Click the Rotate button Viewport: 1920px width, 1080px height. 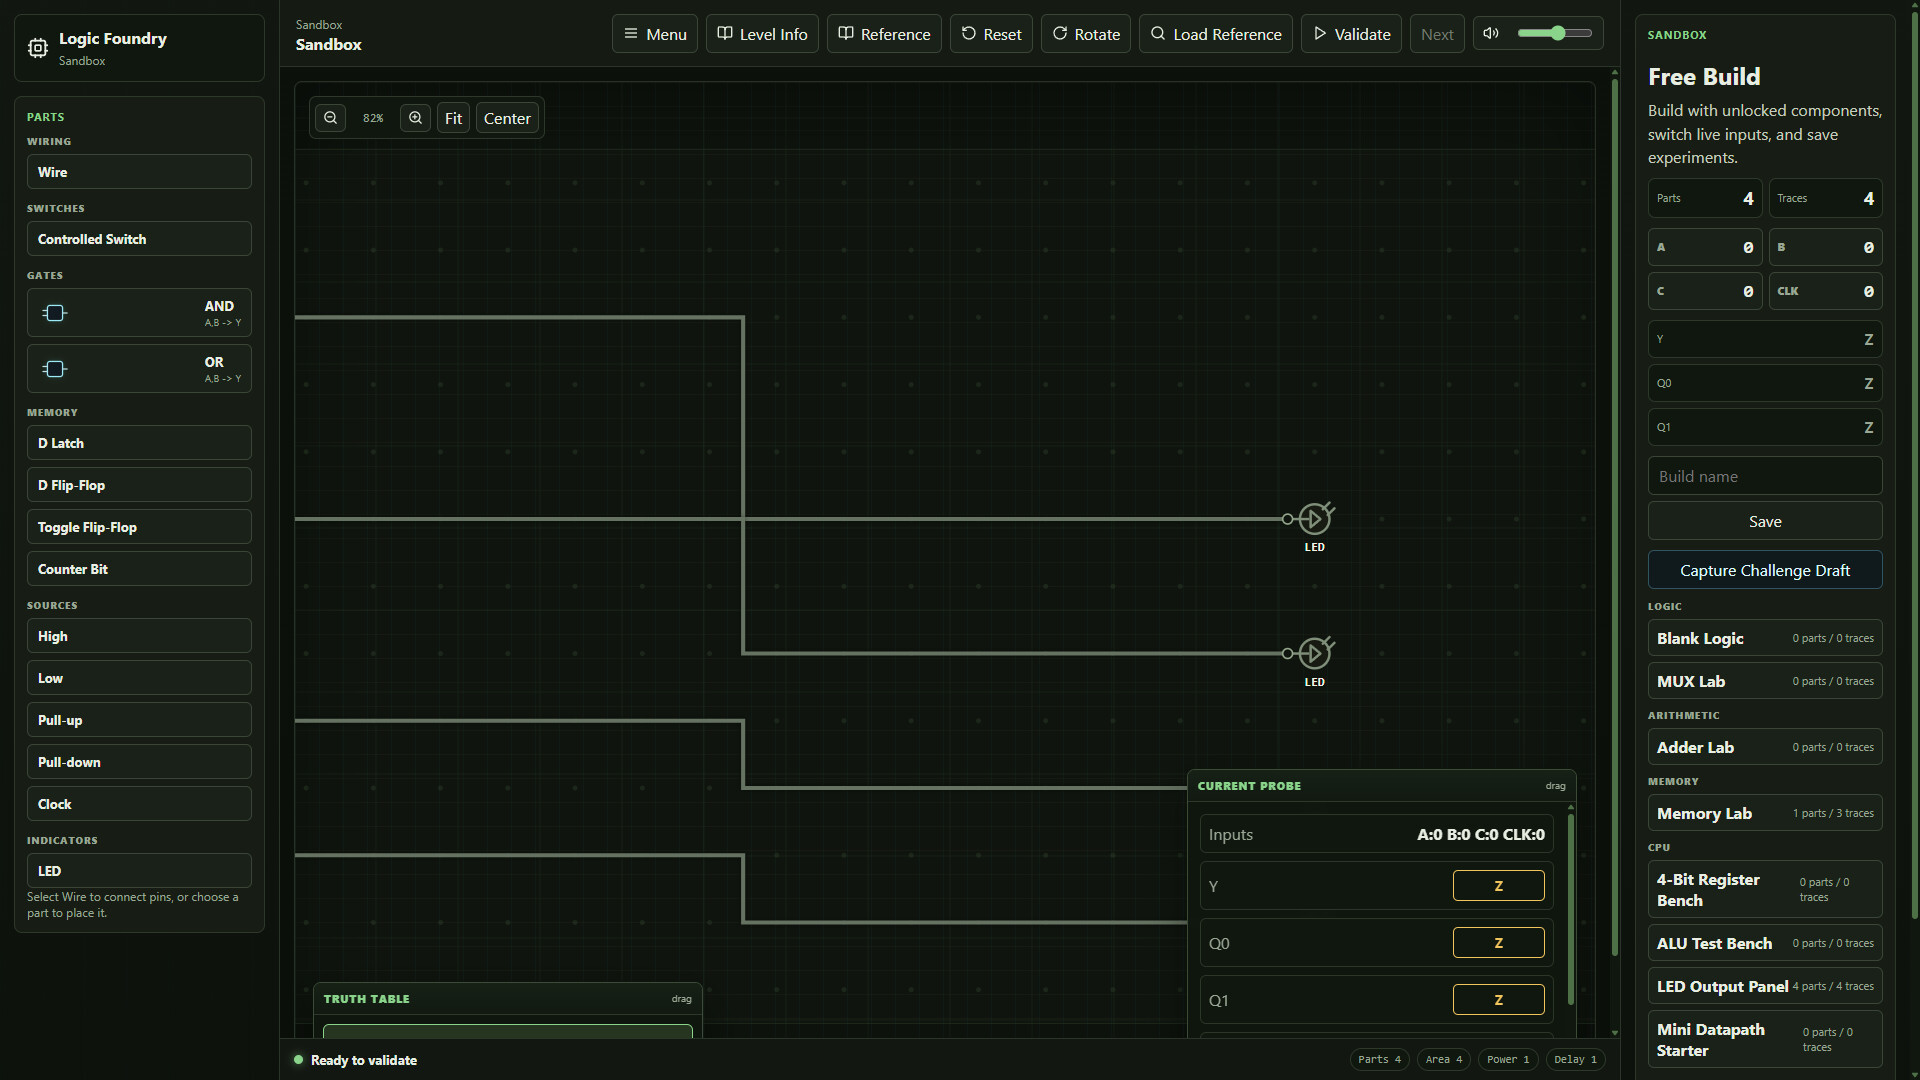click(x=1086, y=34)
